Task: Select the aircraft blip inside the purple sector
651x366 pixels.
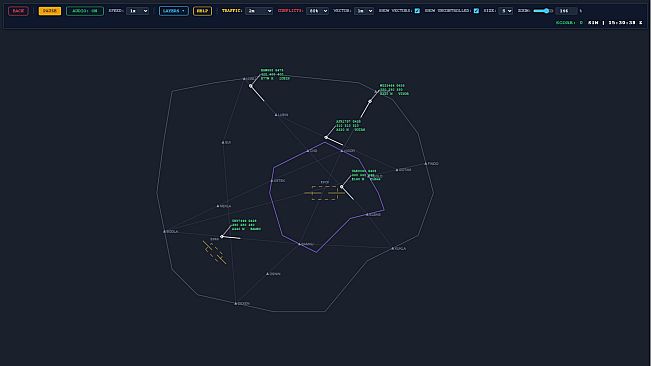Action: click(x=341, y=187)
